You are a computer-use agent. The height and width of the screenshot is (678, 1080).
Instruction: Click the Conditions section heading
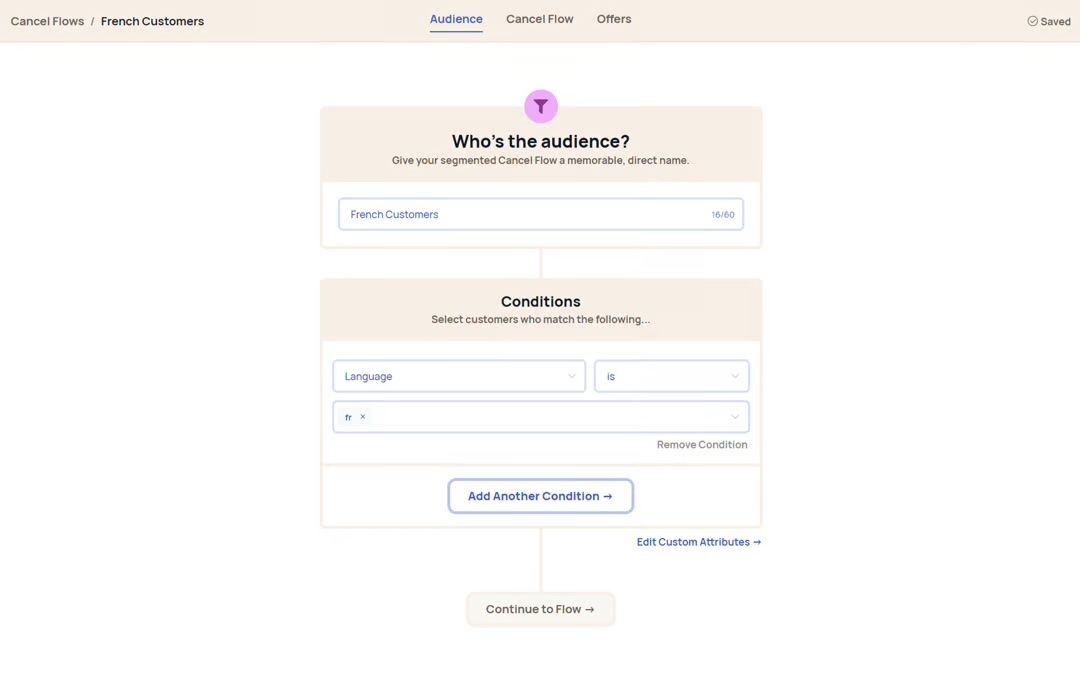click(541, 301)
